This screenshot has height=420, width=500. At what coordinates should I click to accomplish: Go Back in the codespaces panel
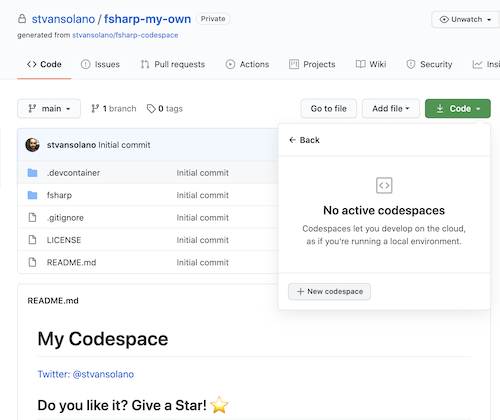(x=304, y=140)
